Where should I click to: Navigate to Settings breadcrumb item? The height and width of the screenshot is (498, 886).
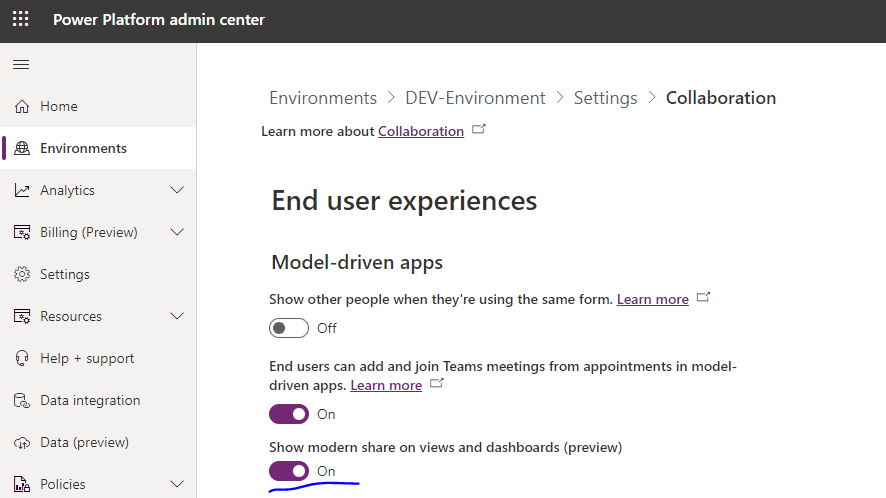click(605, 98)
